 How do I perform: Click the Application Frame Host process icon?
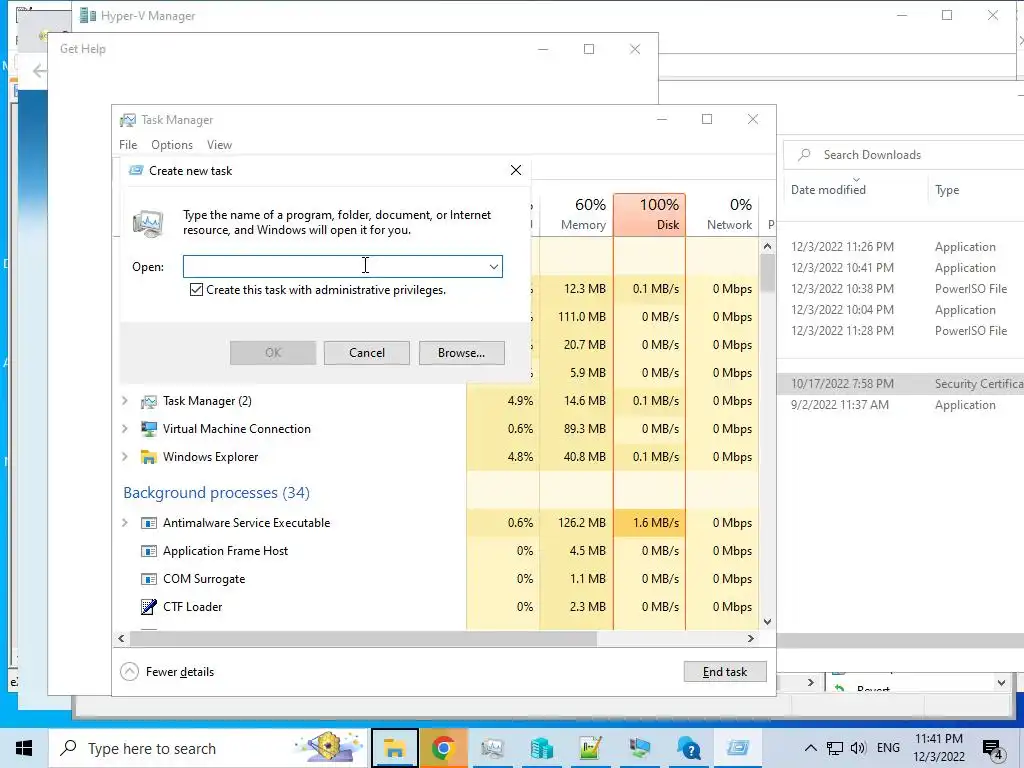coord(149,551)
